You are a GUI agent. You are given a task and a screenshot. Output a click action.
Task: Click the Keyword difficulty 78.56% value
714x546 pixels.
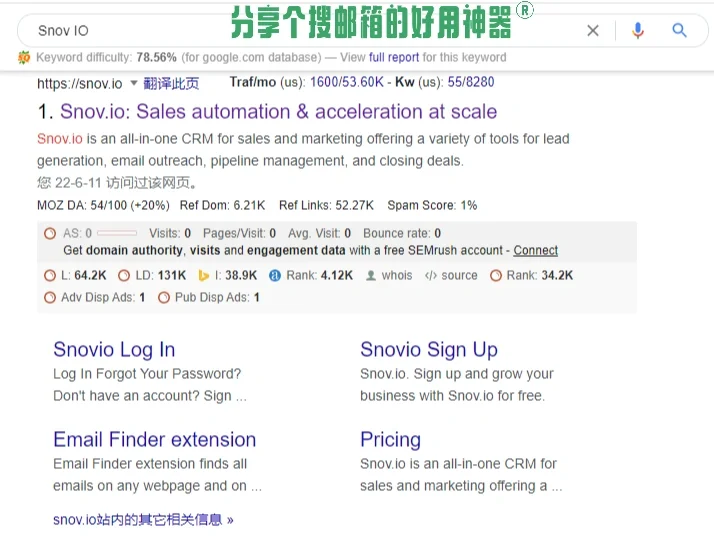tap(156, 57)
